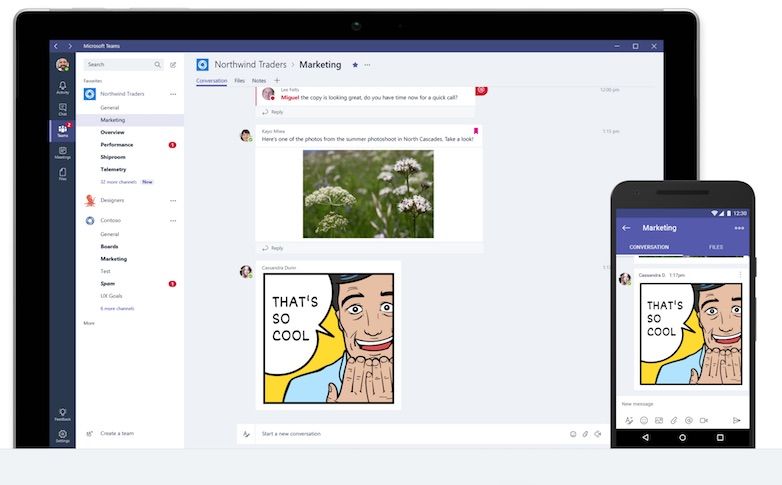Screen dimensions: 782x485
Task: Expand the More section in the team list
Action: [x=89, y=323]
